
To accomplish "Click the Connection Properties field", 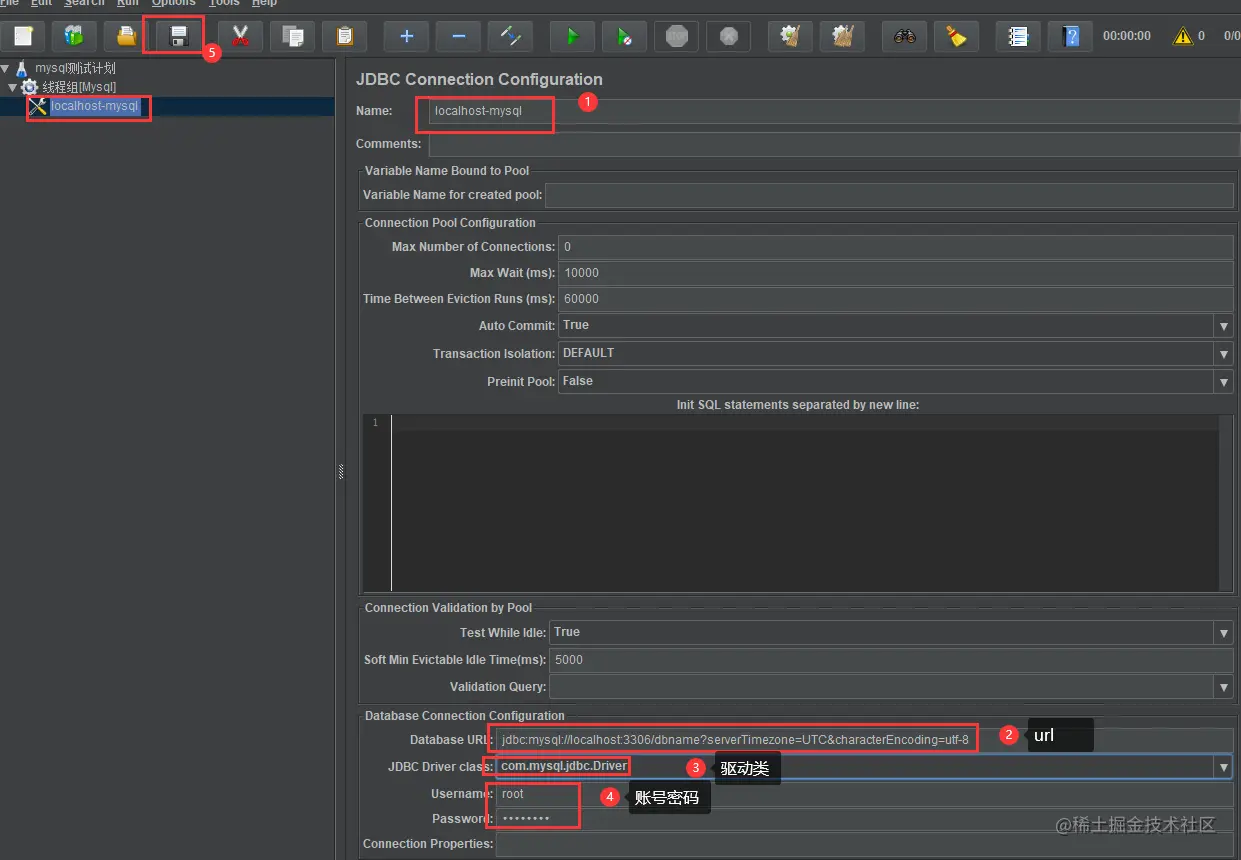I will click(865, 844).
